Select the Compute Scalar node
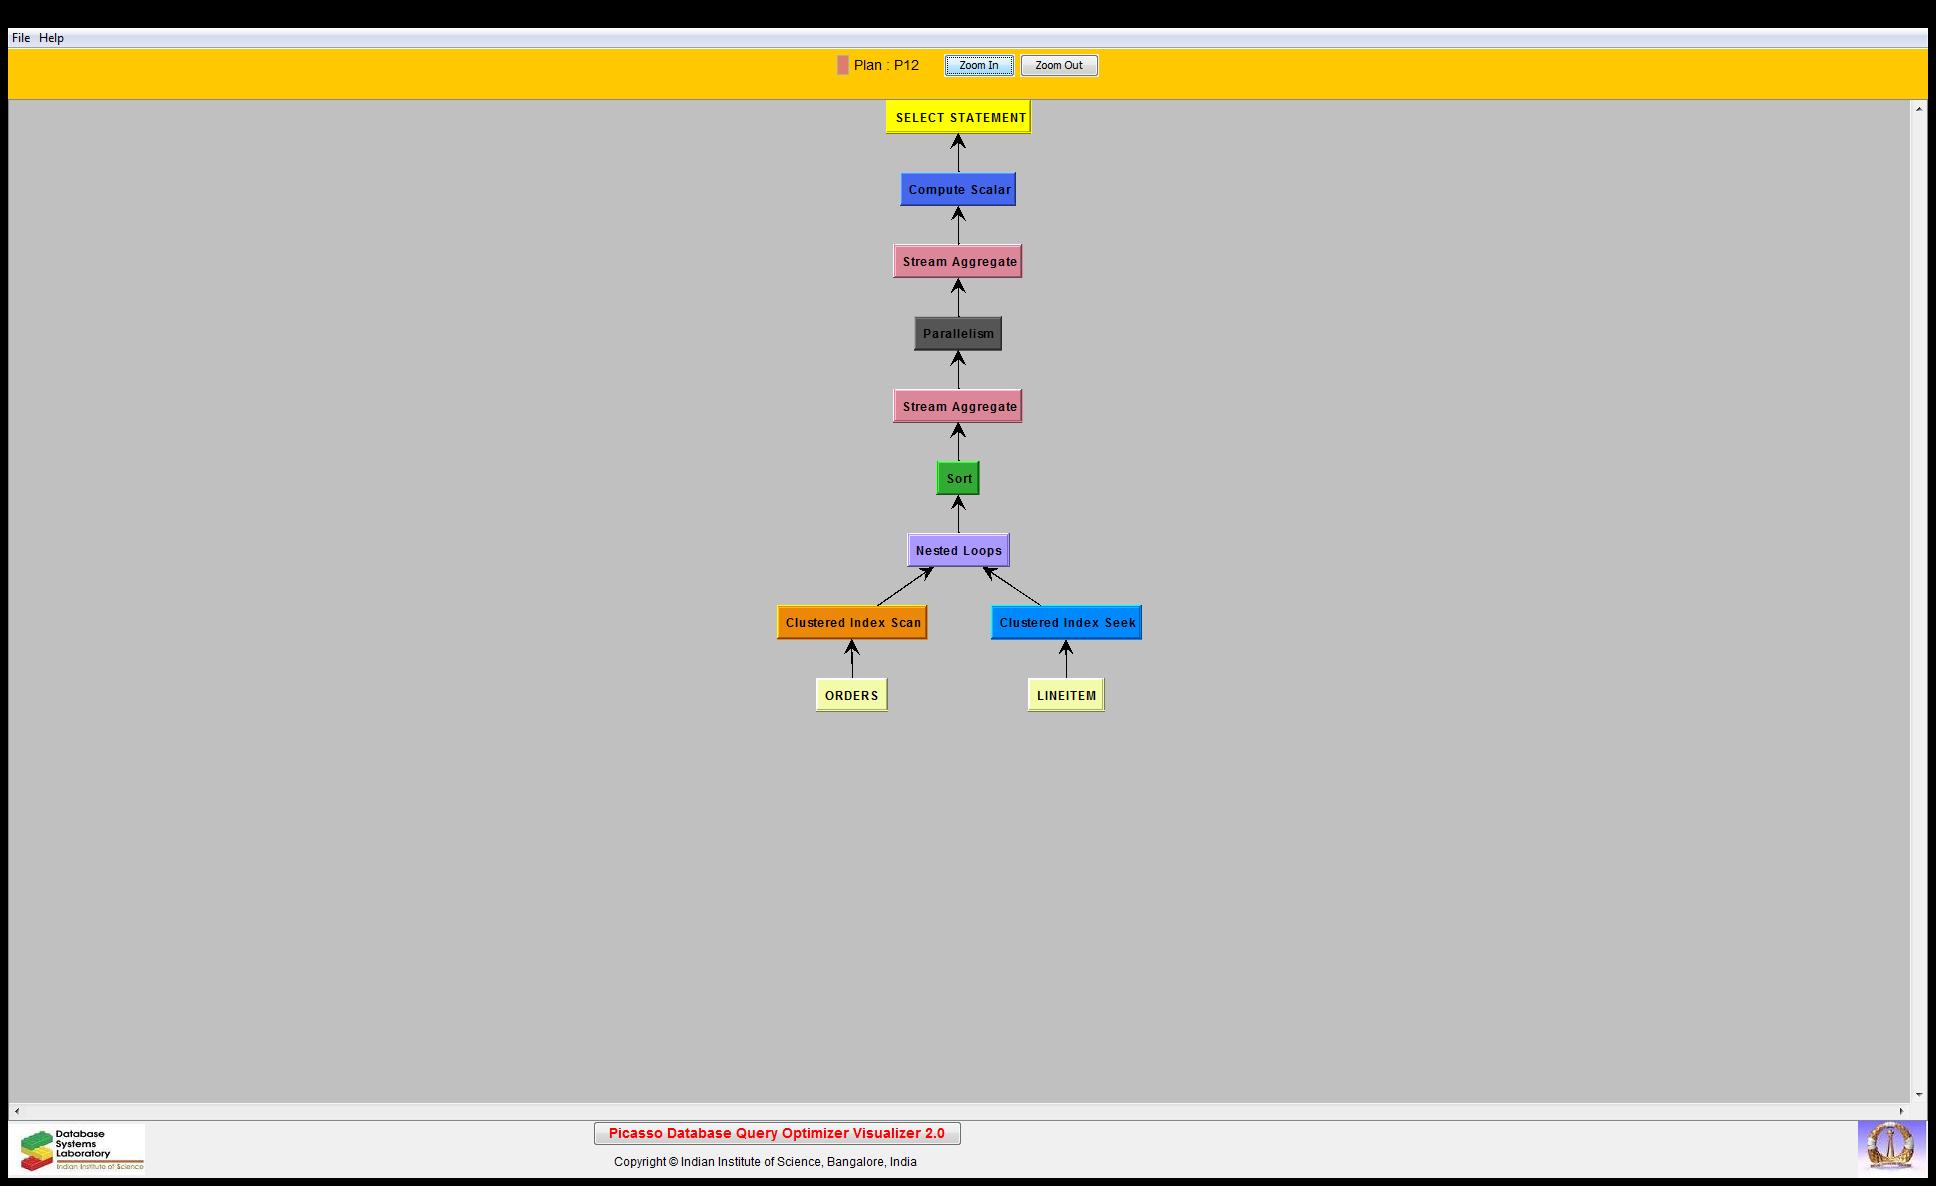The width and height of the screenshot is (1936, 1186). tap(958, 189)
